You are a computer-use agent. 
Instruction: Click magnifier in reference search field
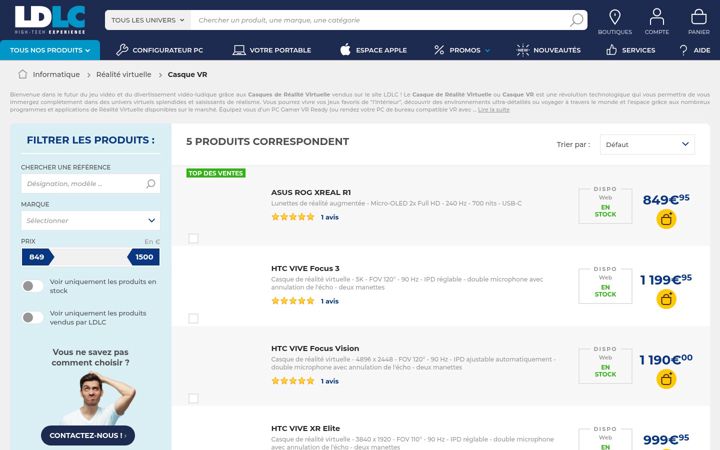[x=151, y=184]
